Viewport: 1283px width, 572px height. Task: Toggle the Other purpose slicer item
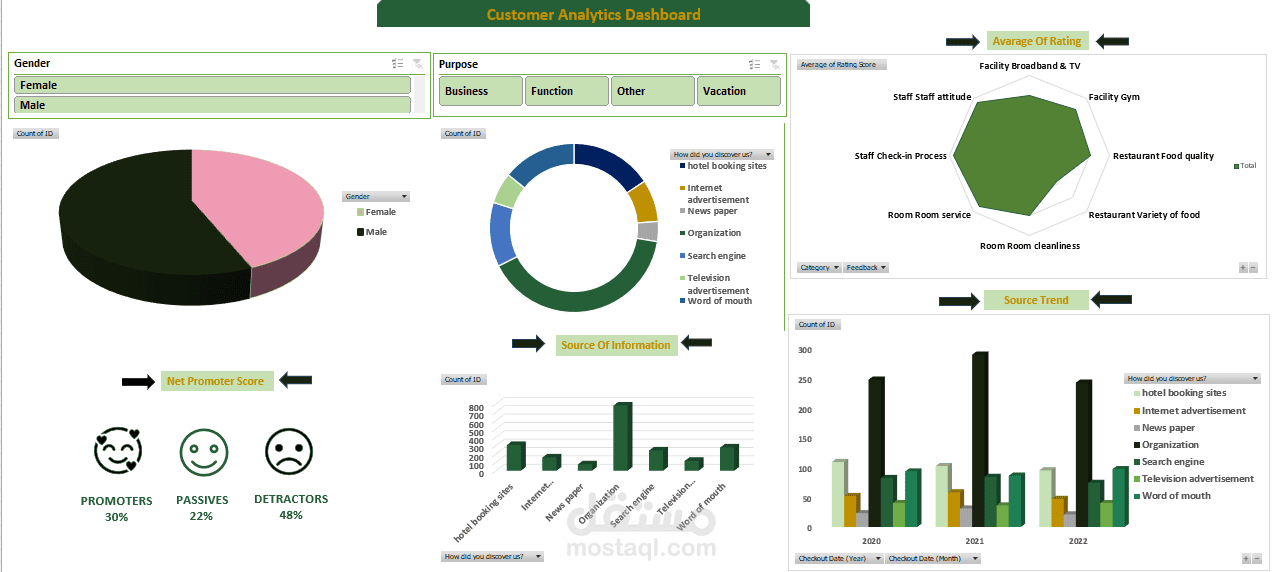(x=653, y=91)
